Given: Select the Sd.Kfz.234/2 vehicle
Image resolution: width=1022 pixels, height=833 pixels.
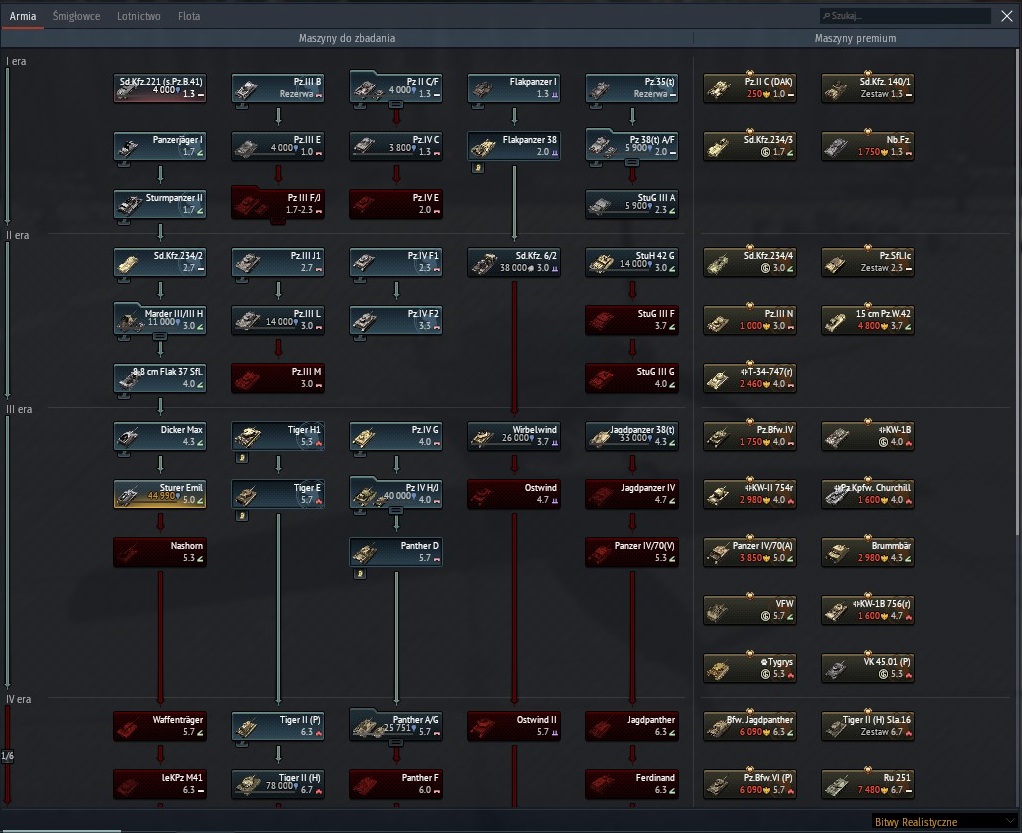Looking at the screenshot, I should (160, 262).
